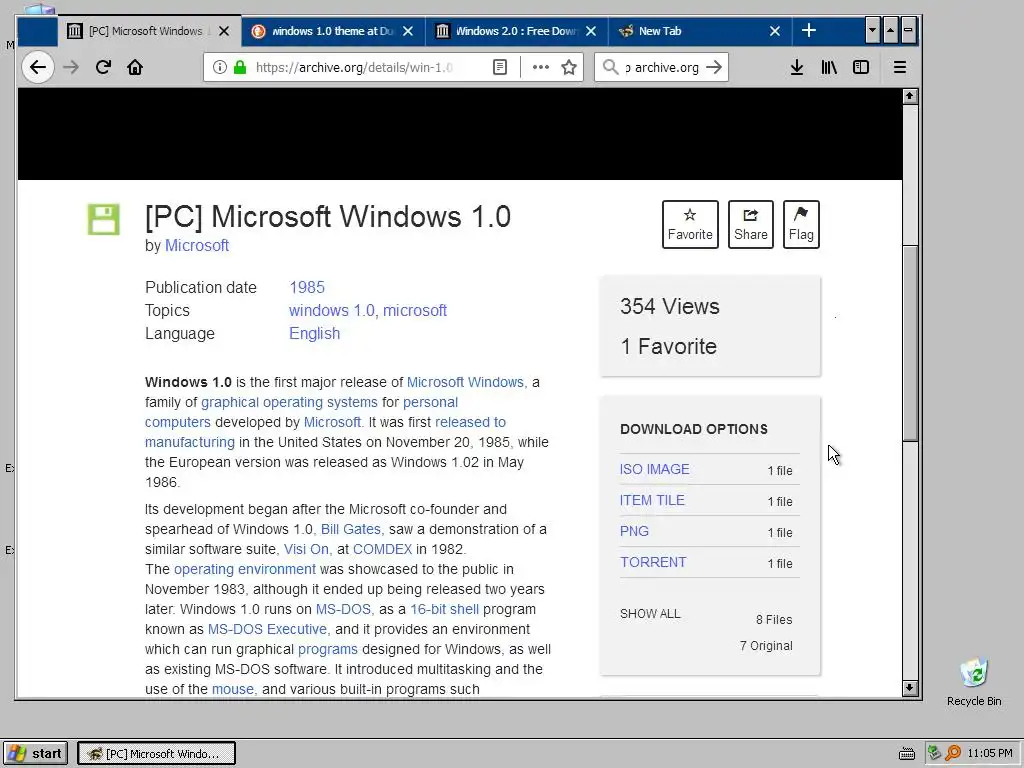The image size is (1024, 768).
Task: Click the English language link
Action: [x=314, y=333]
